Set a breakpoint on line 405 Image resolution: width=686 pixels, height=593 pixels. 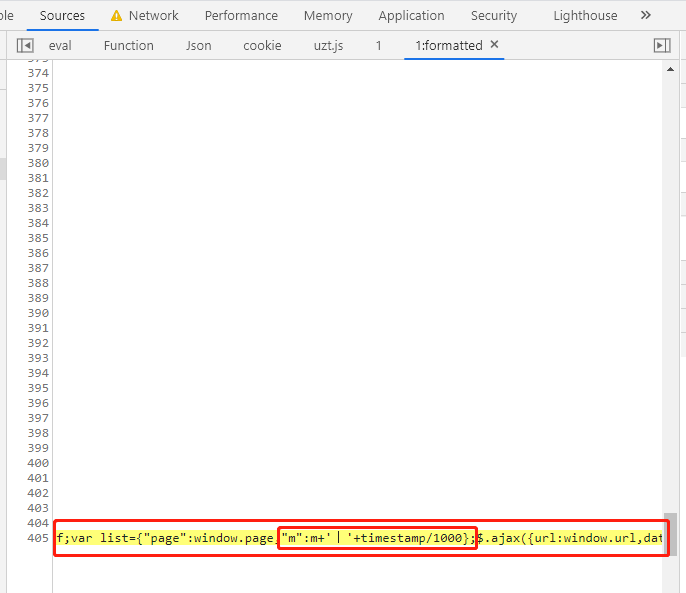[x=38, y=538]
